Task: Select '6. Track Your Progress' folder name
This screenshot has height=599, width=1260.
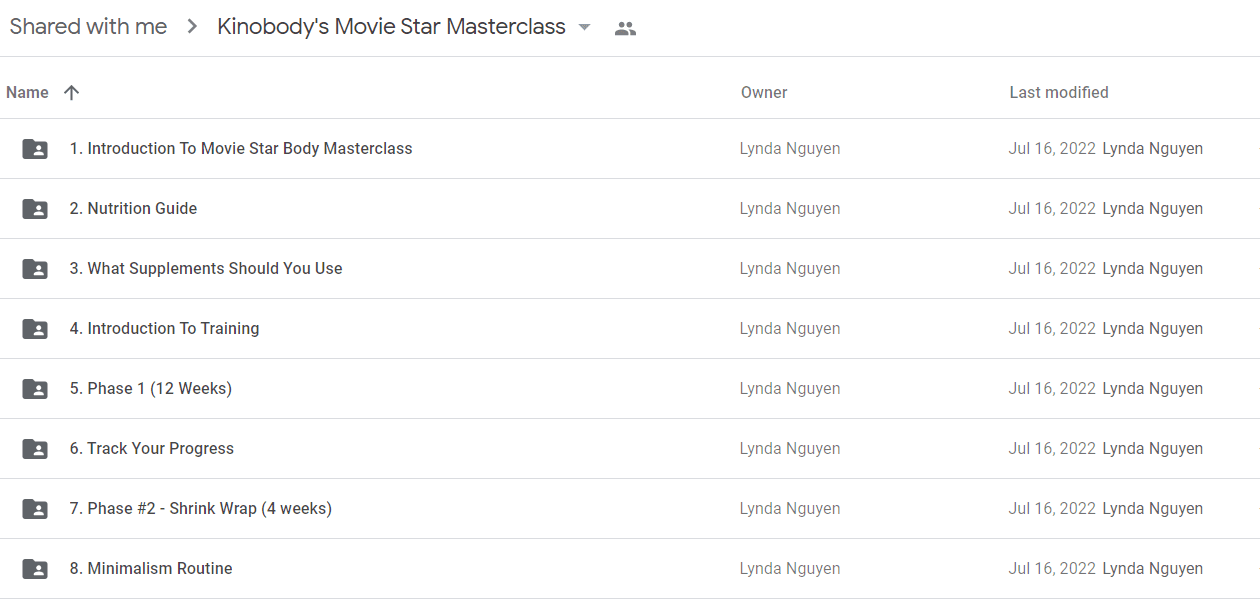Action: coord(151,448)
